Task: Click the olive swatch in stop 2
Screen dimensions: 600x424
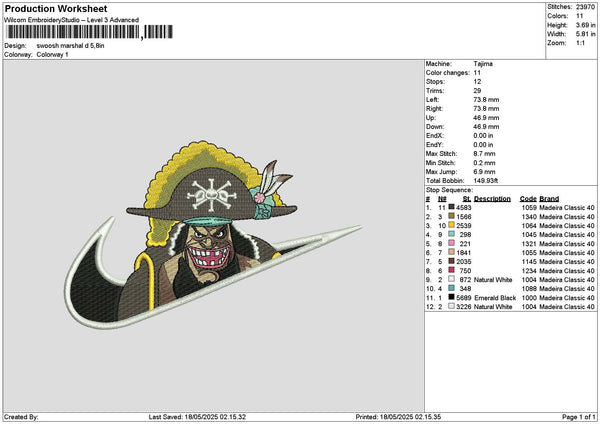Action: click(x=452, y=216)
